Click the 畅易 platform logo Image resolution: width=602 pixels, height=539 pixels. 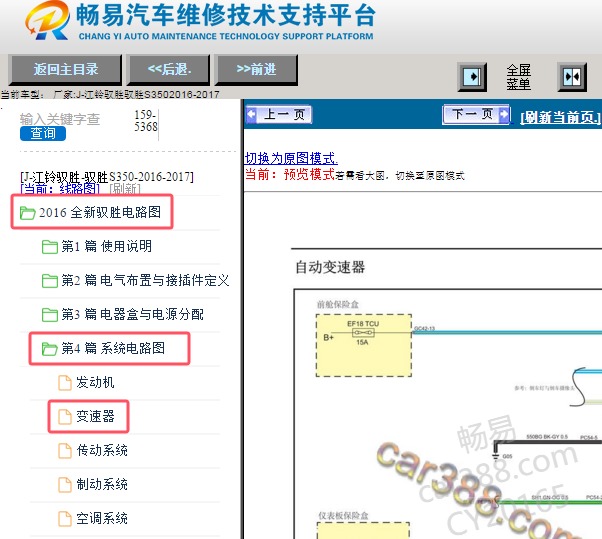tap(47, 20)
